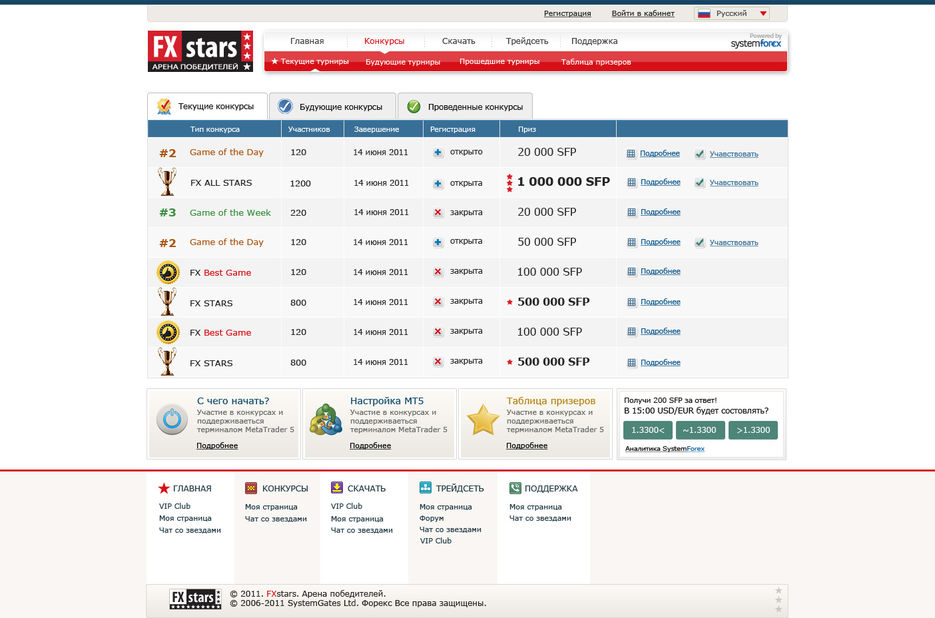The width and height of the screenshot is (935, 618).
Task: Click Чат со звездами under КОНКУРСЫ footer column
Action: [276, 519]
